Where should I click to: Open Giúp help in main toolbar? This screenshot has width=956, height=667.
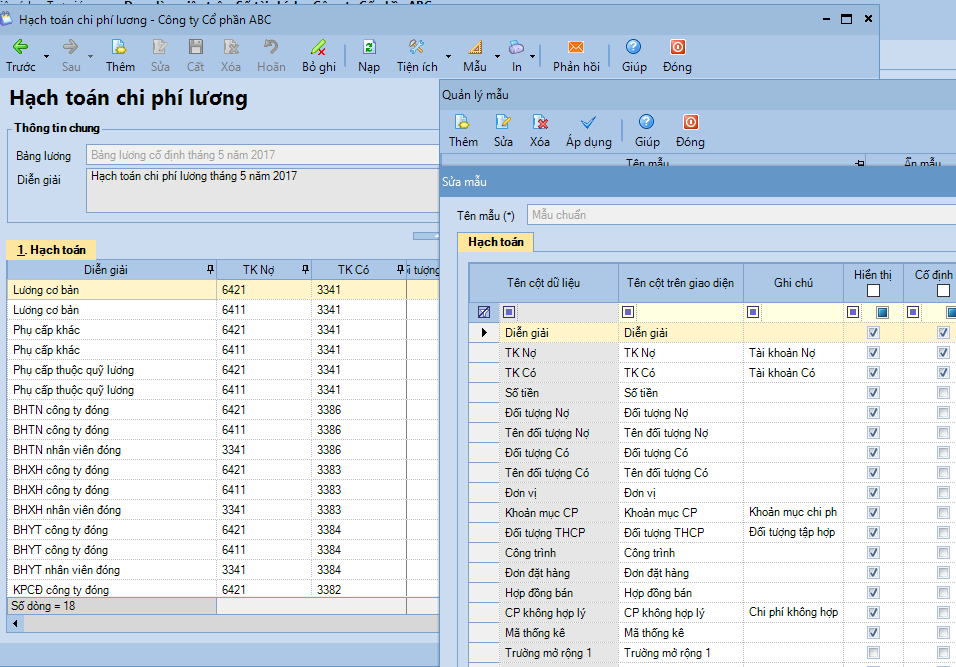pos(633,47)
